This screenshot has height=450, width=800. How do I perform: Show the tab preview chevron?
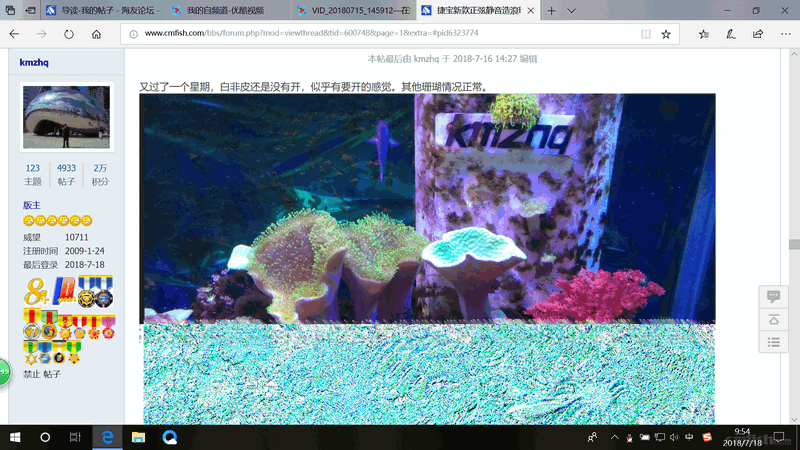571,10
